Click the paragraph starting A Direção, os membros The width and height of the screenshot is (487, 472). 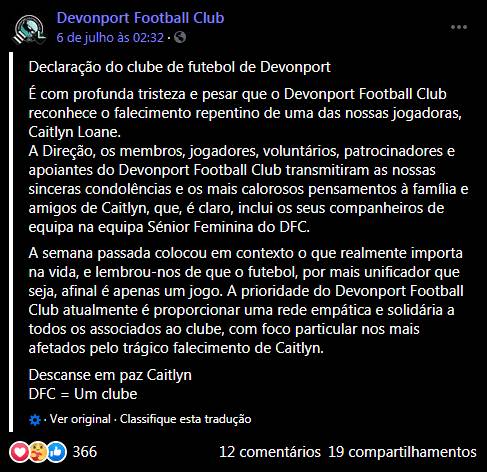point(248,189)
